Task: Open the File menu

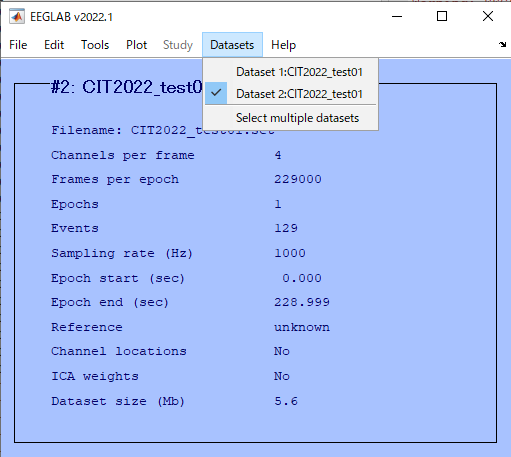Action: [18, 45]
